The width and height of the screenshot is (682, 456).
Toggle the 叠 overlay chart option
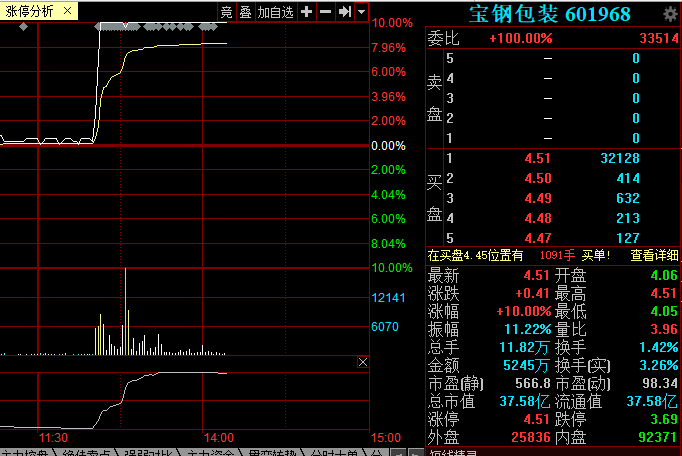tap(245, 12)
